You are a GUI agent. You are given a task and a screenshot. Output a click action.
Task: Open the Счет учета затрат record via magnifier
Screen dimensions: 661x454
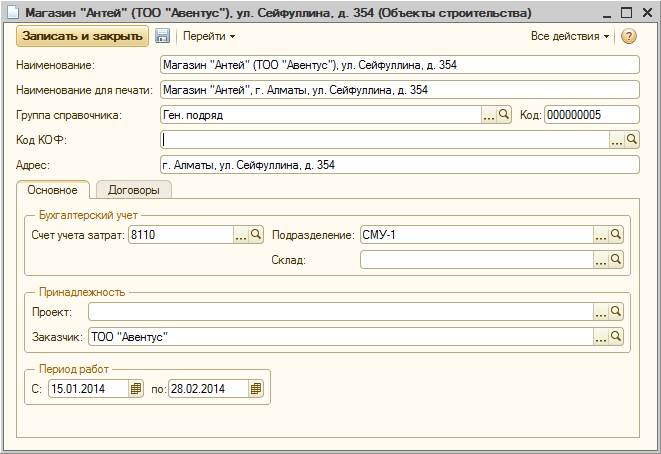click(x=256, y=235)
